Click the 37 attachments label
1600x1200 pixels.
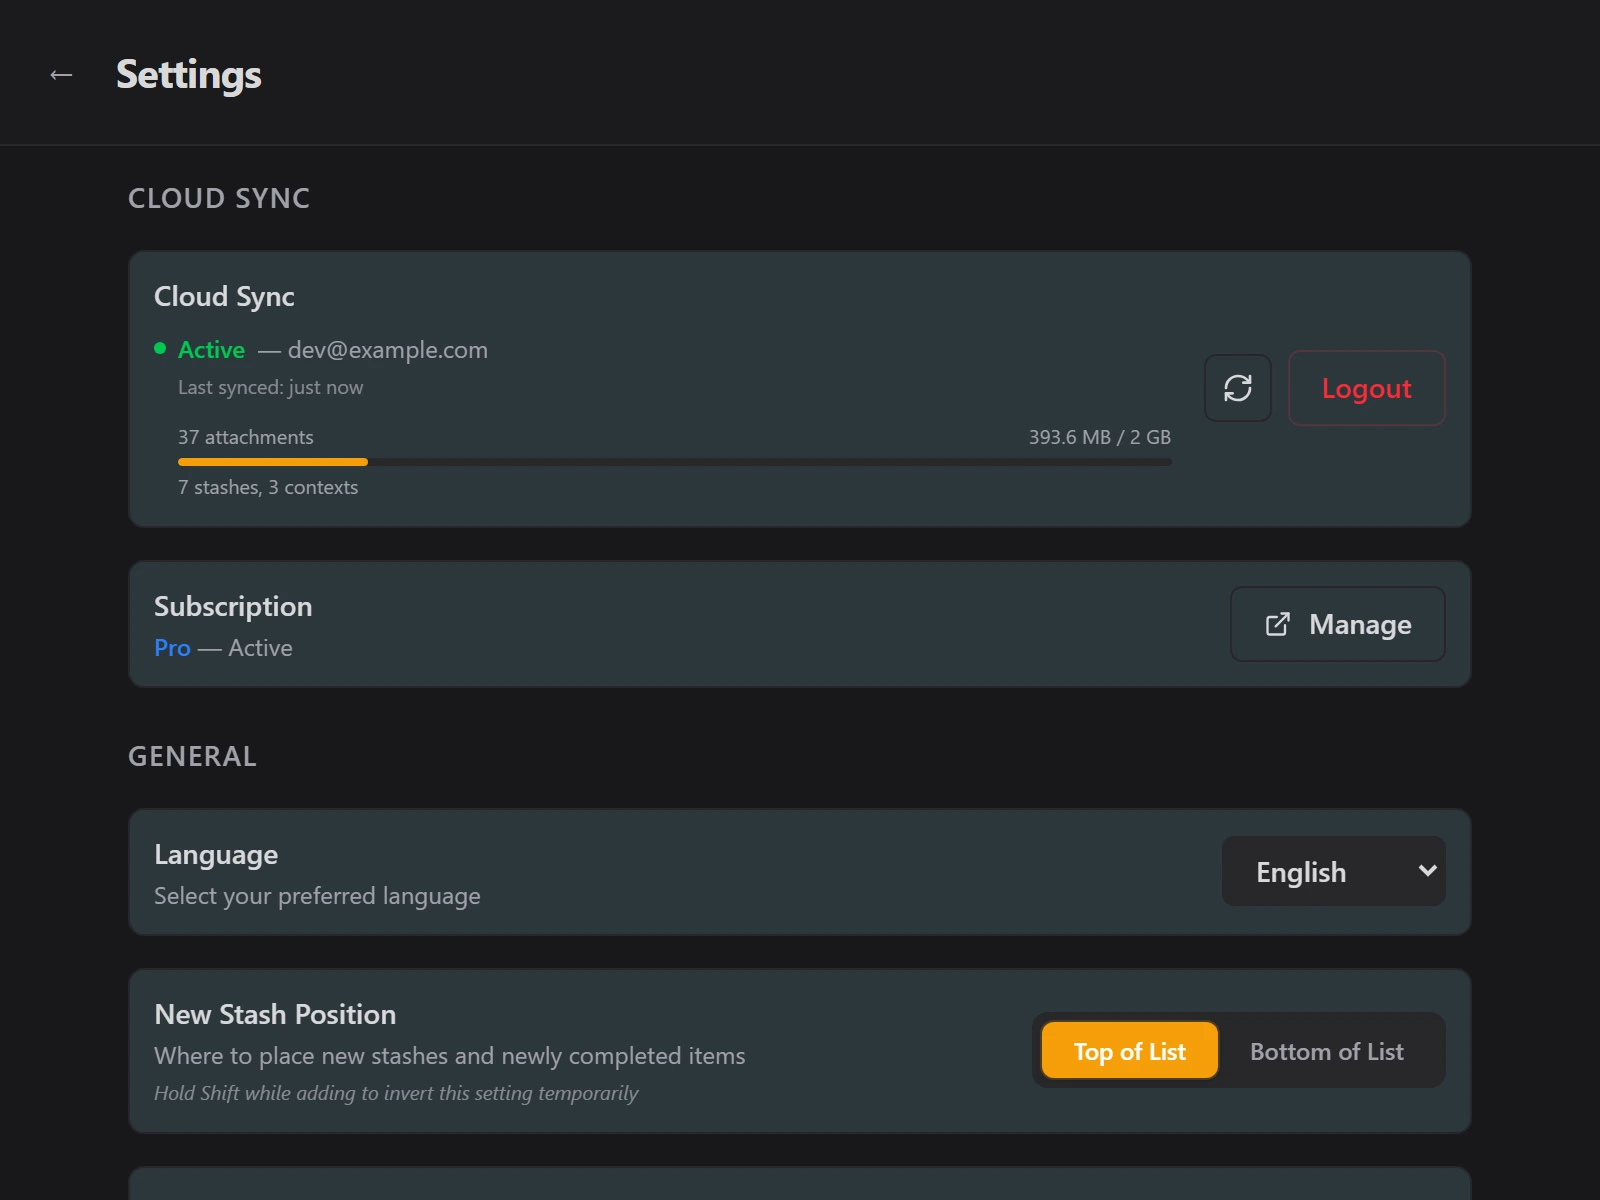pyautogui.click(x=246, y=437)
